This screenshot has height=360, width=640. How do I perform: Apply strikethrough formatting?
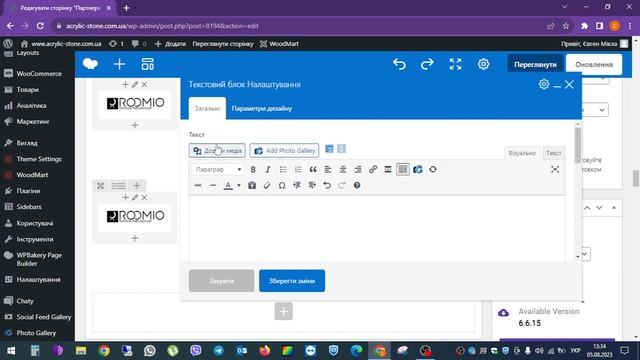click(198, 185)
